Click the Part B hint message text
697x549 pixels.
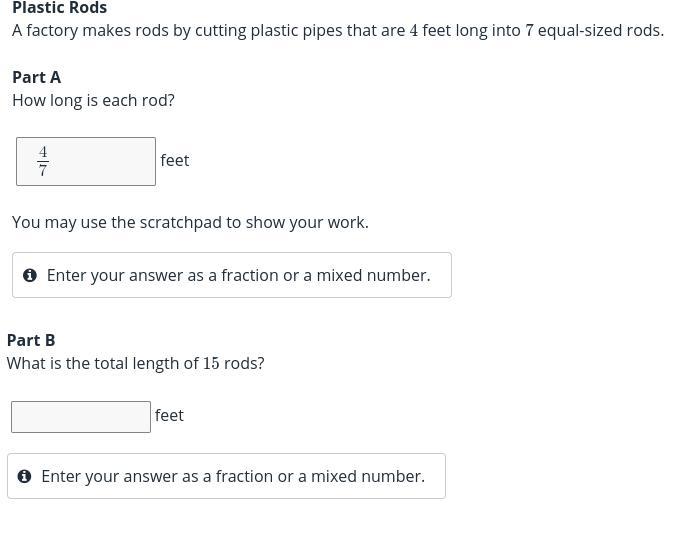233,476
